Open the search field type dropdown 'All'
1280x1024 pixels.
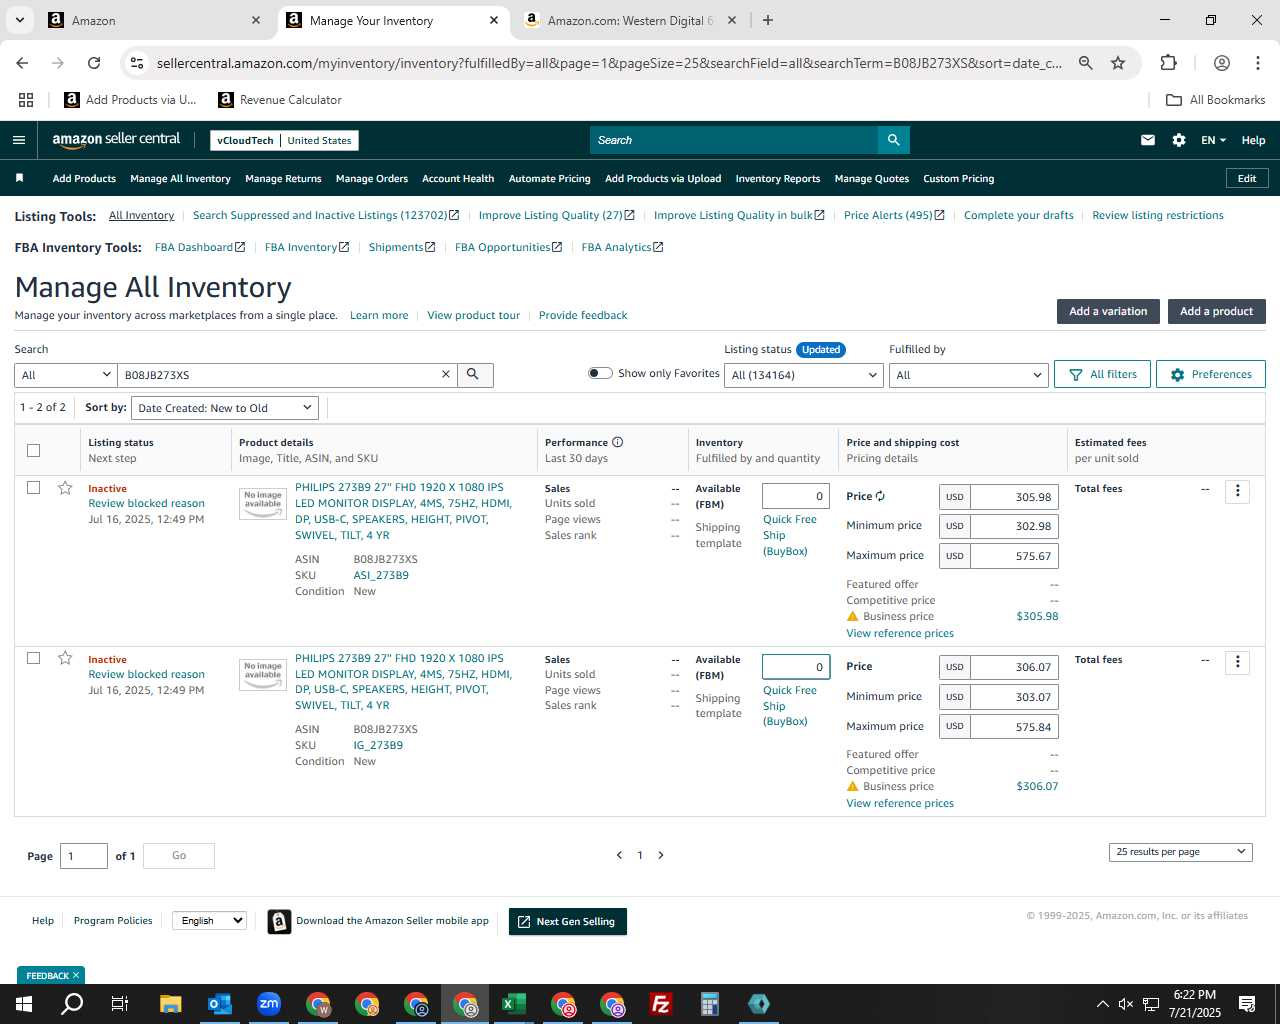point(66,375)
